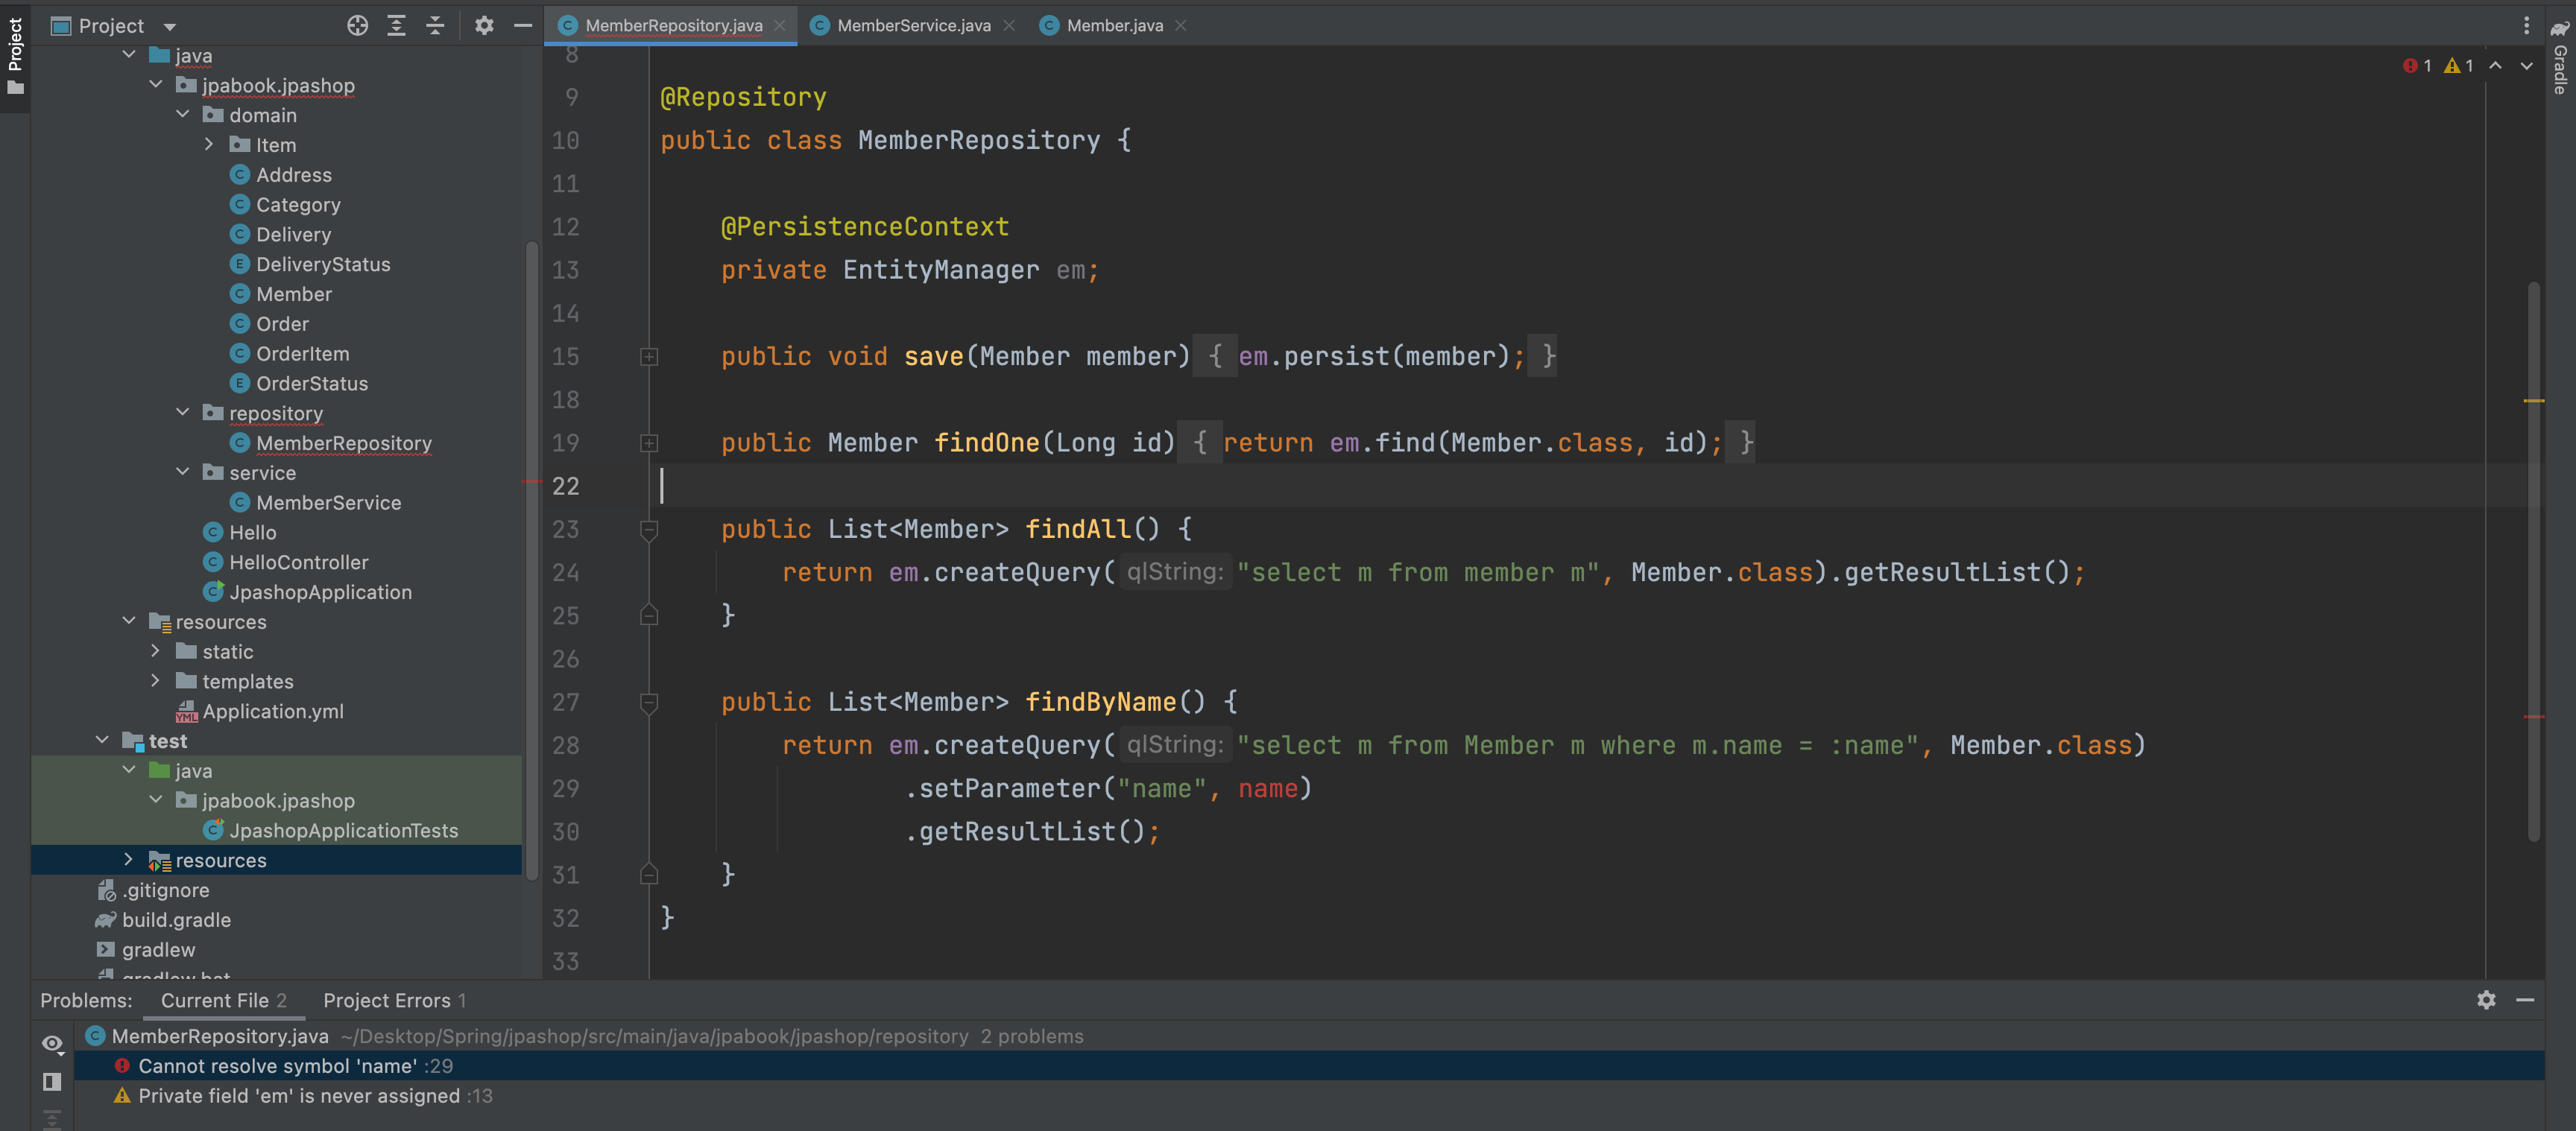Click the collapse all icon in Project panel
The width and height of the screenshot is (2576, 1131).
point(435,26)
